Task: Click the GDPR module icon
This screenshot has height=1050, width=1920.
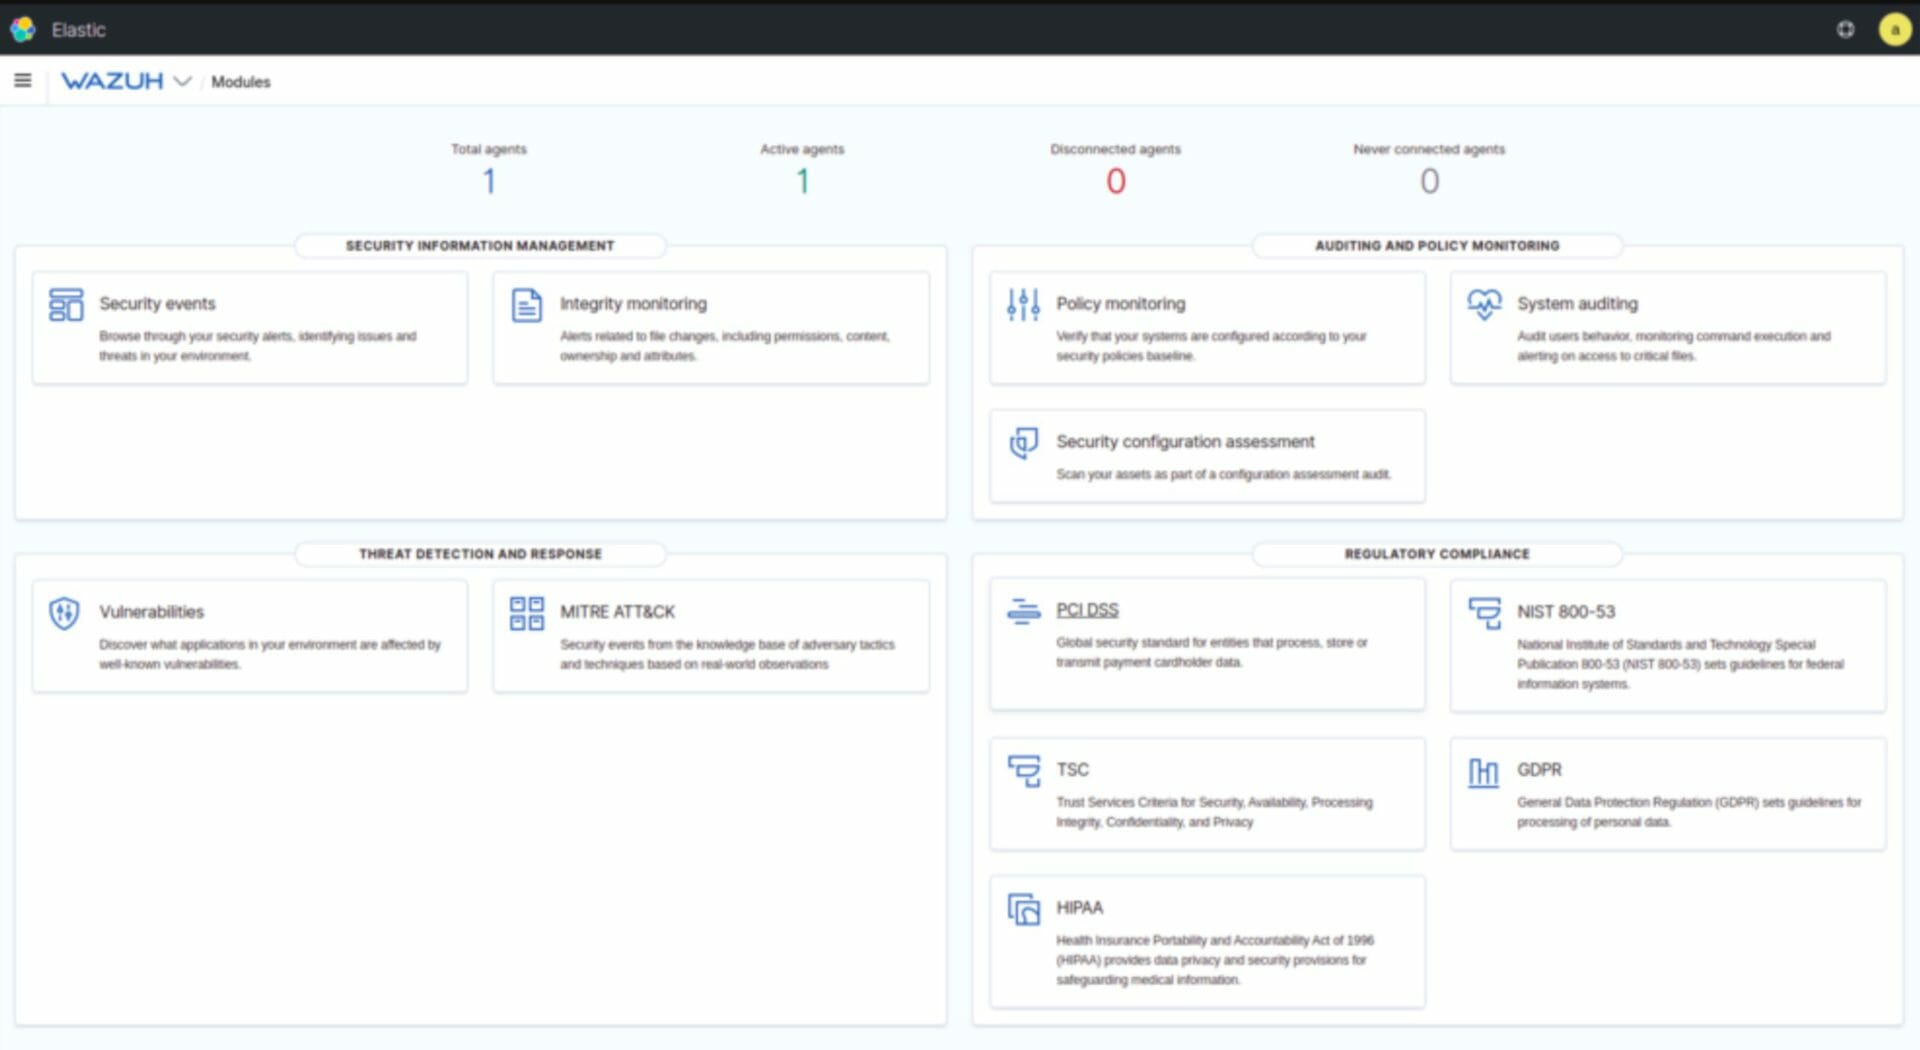Action: (1483, 772)
